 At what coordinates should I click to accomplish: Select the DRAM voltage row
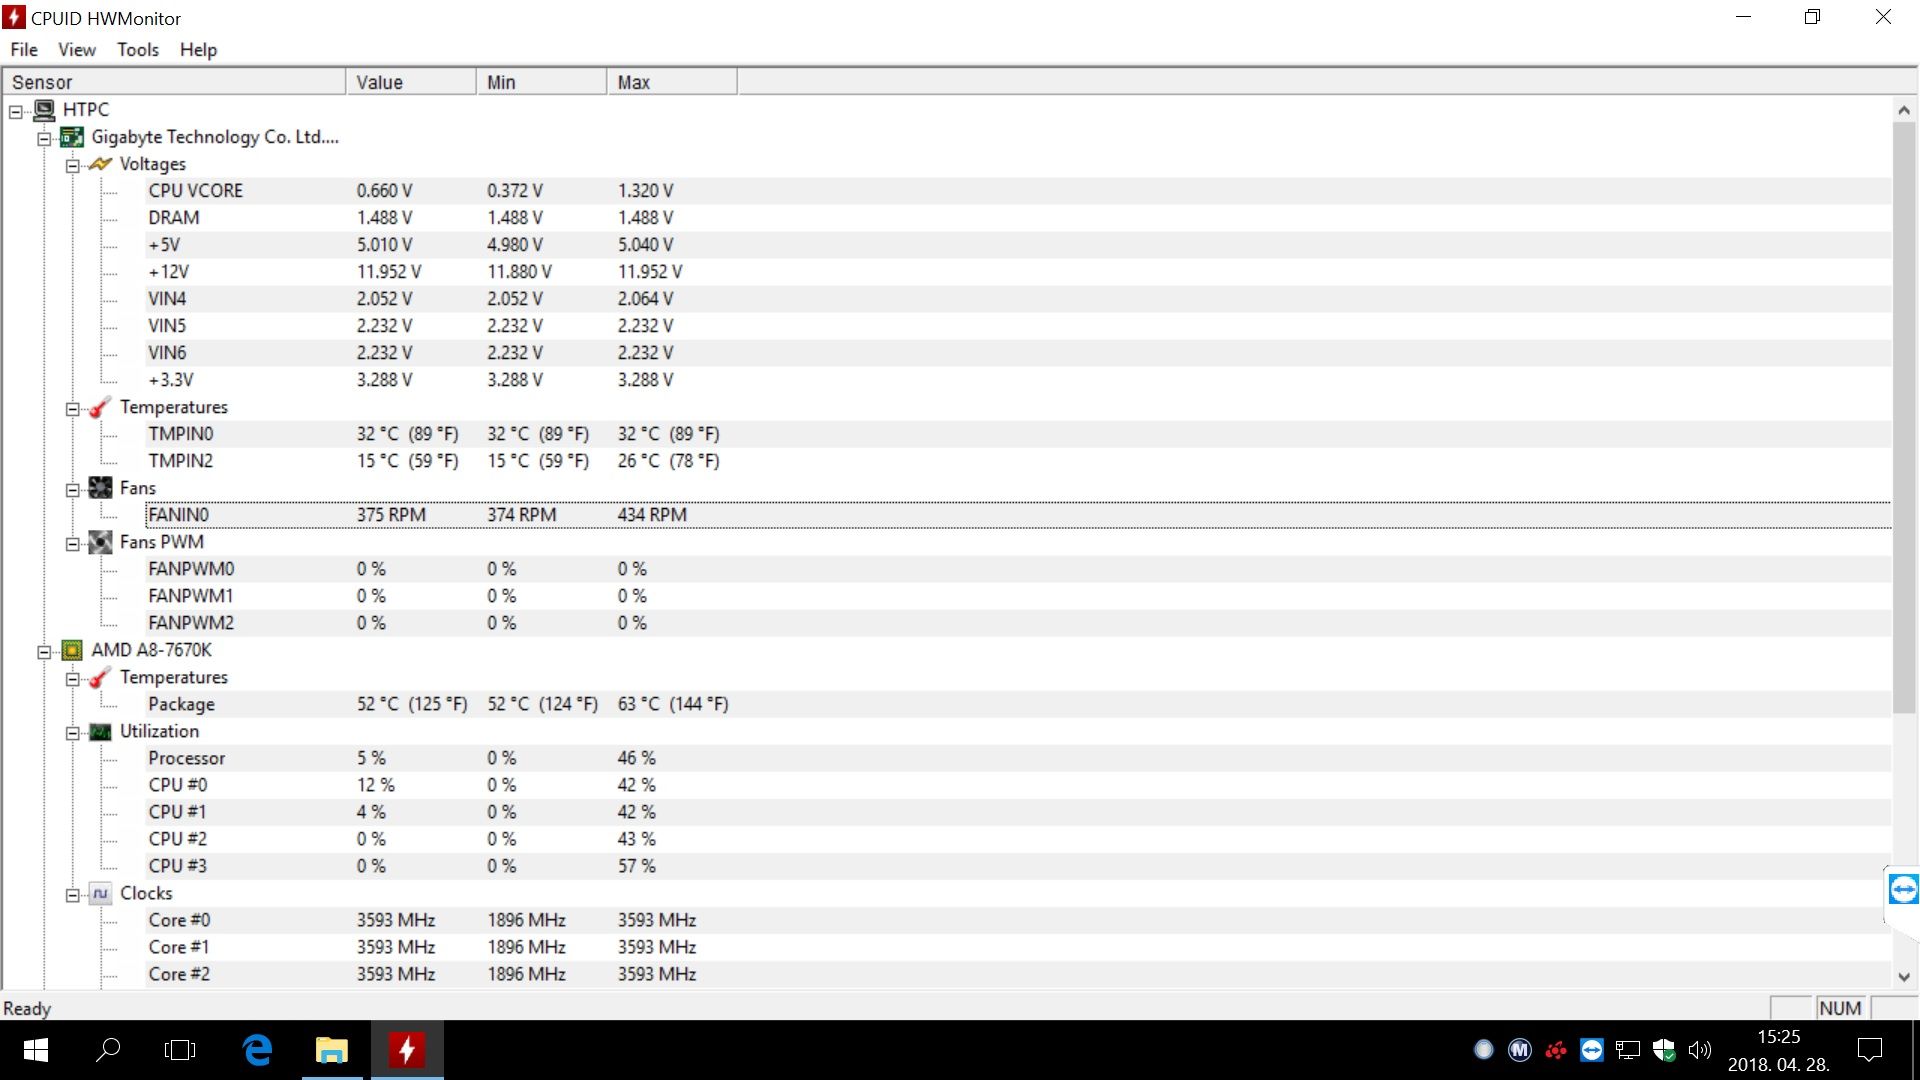[x=1018, y=218]
